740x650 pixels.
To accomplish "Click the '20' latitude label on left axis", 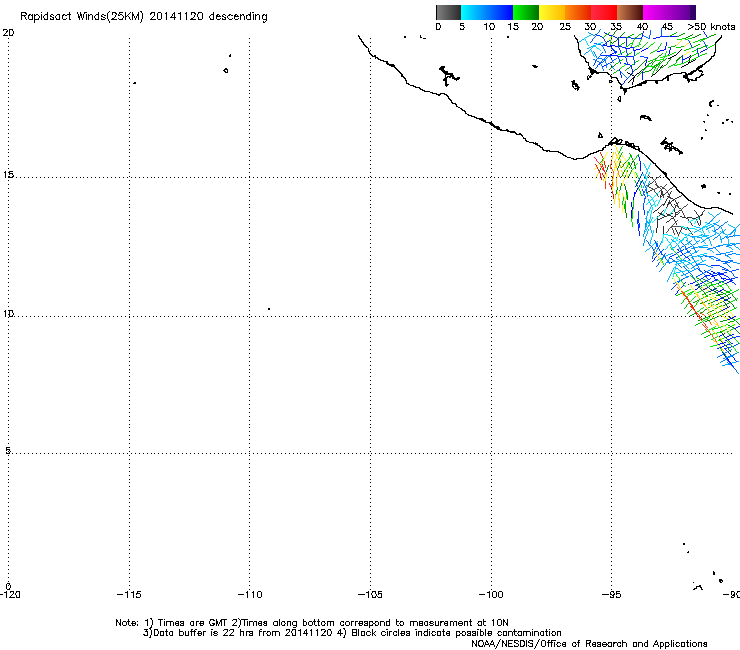I will point(8,33).
